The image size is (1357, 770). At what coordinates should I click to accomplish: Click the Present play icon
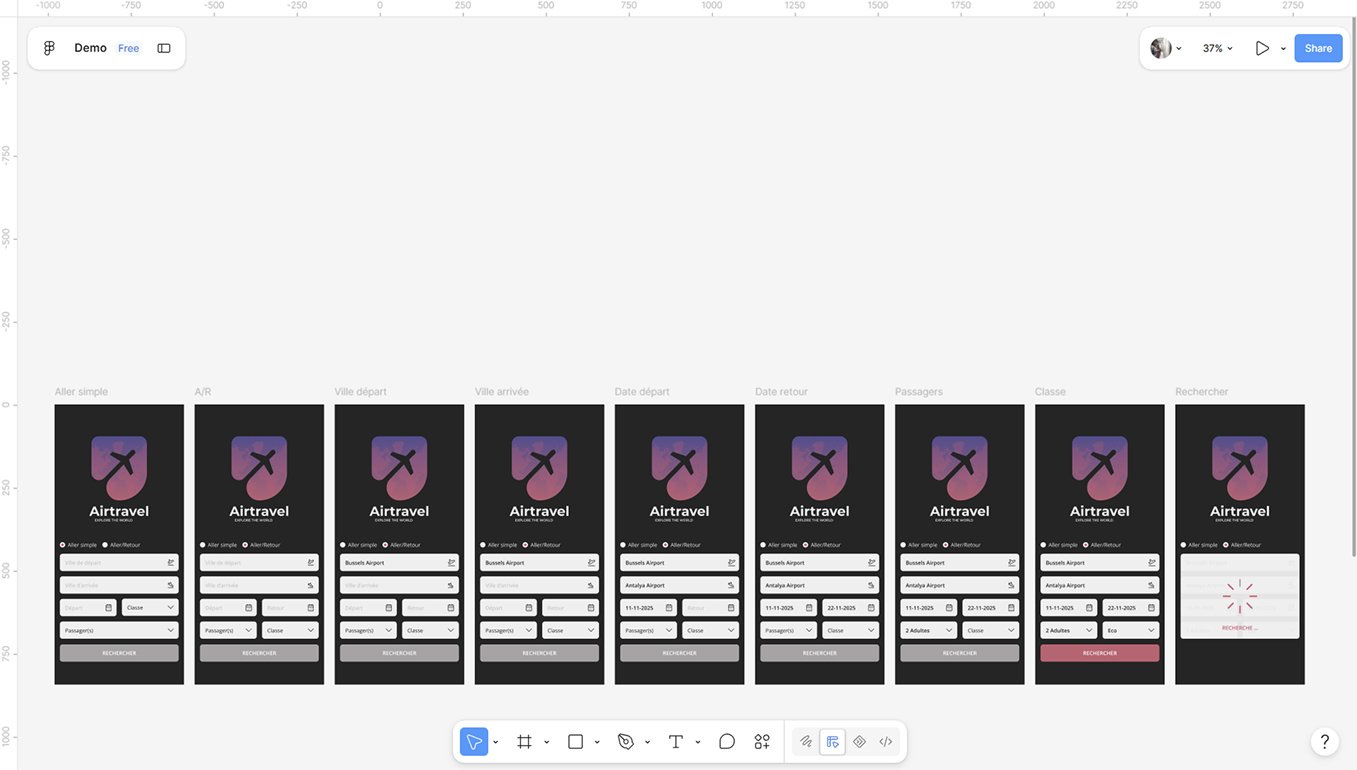pyautogui.click(x=1262, y=48)
